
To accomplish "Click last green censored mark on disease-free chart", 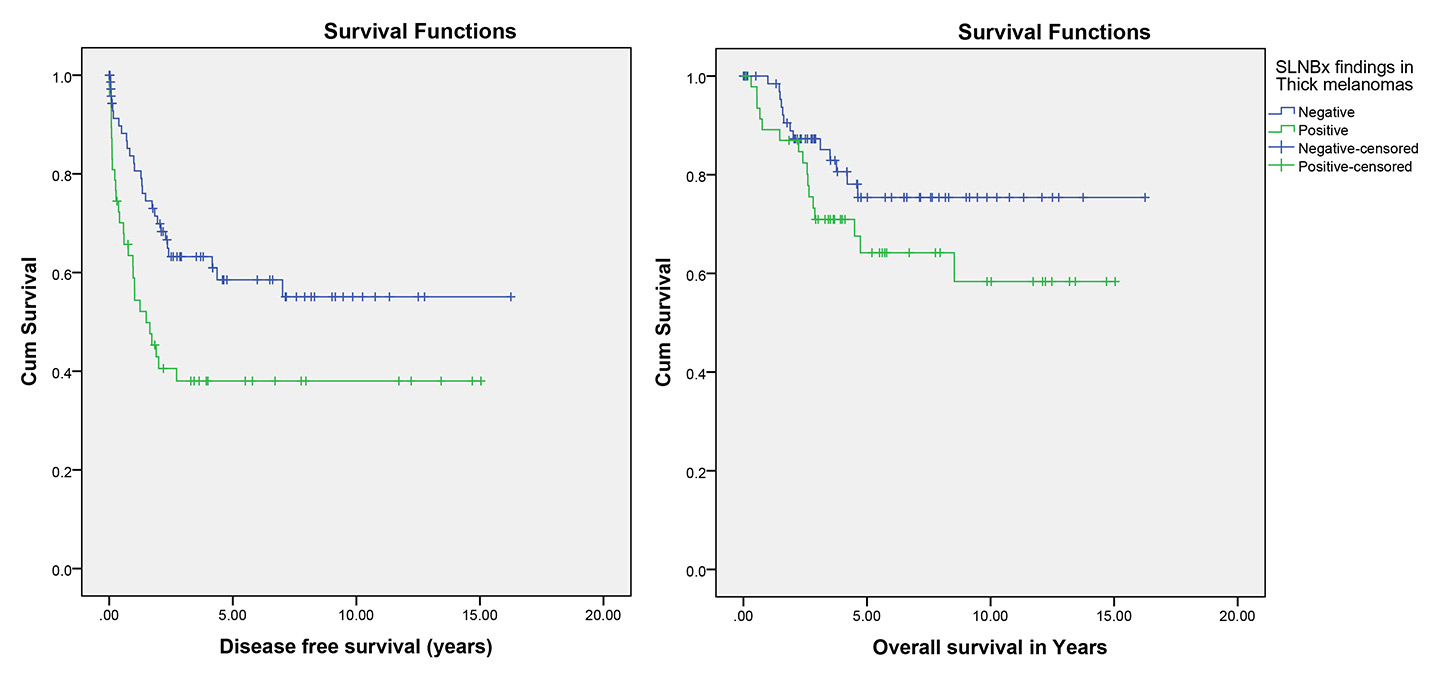I will [x=481, y=381].
